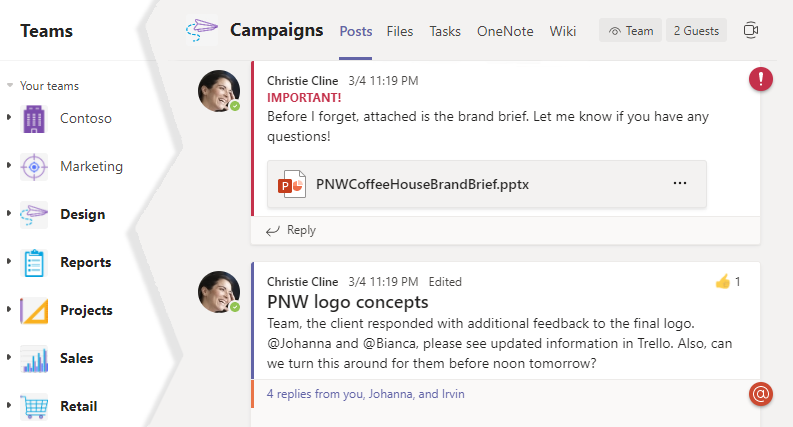
Task: Click the Retail team shopping cart icon
Action: click(34, 406)
